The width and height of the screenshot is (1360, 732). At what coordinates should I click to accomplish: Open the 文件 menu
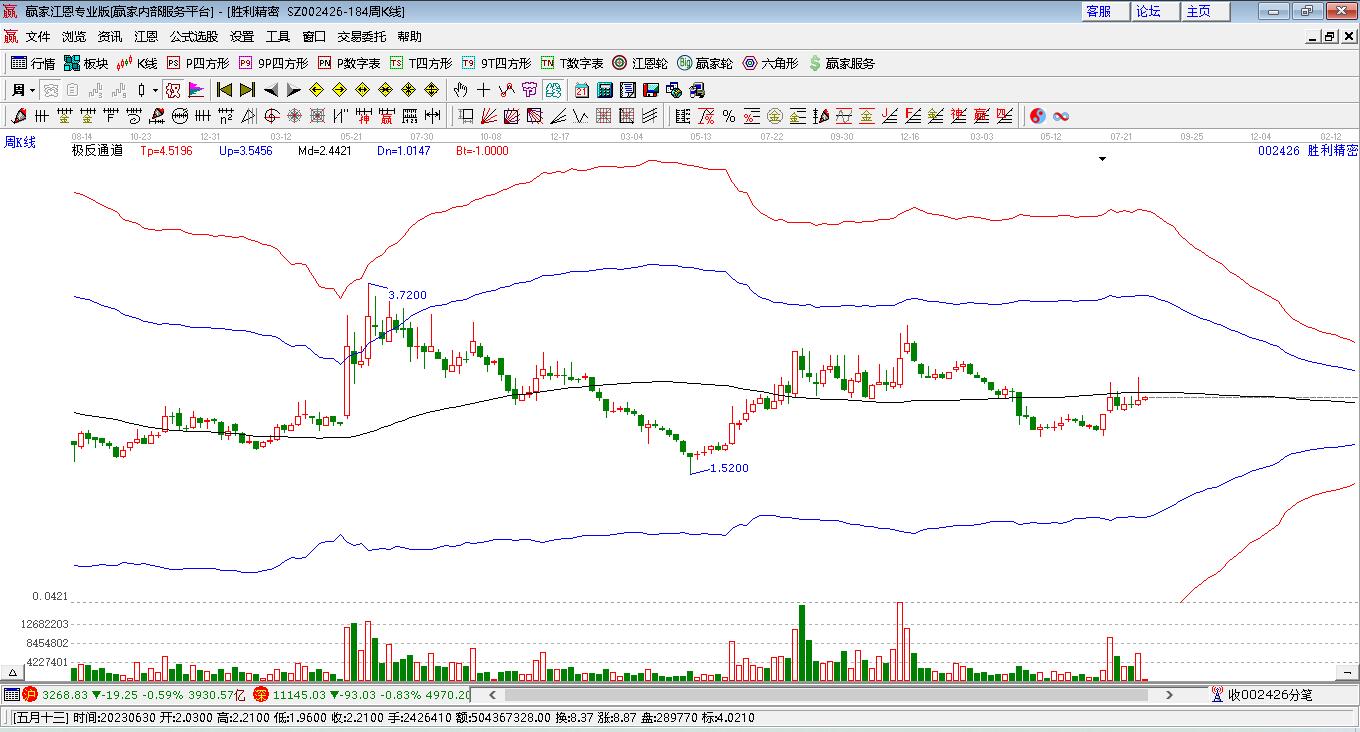(x=38, y=37)
